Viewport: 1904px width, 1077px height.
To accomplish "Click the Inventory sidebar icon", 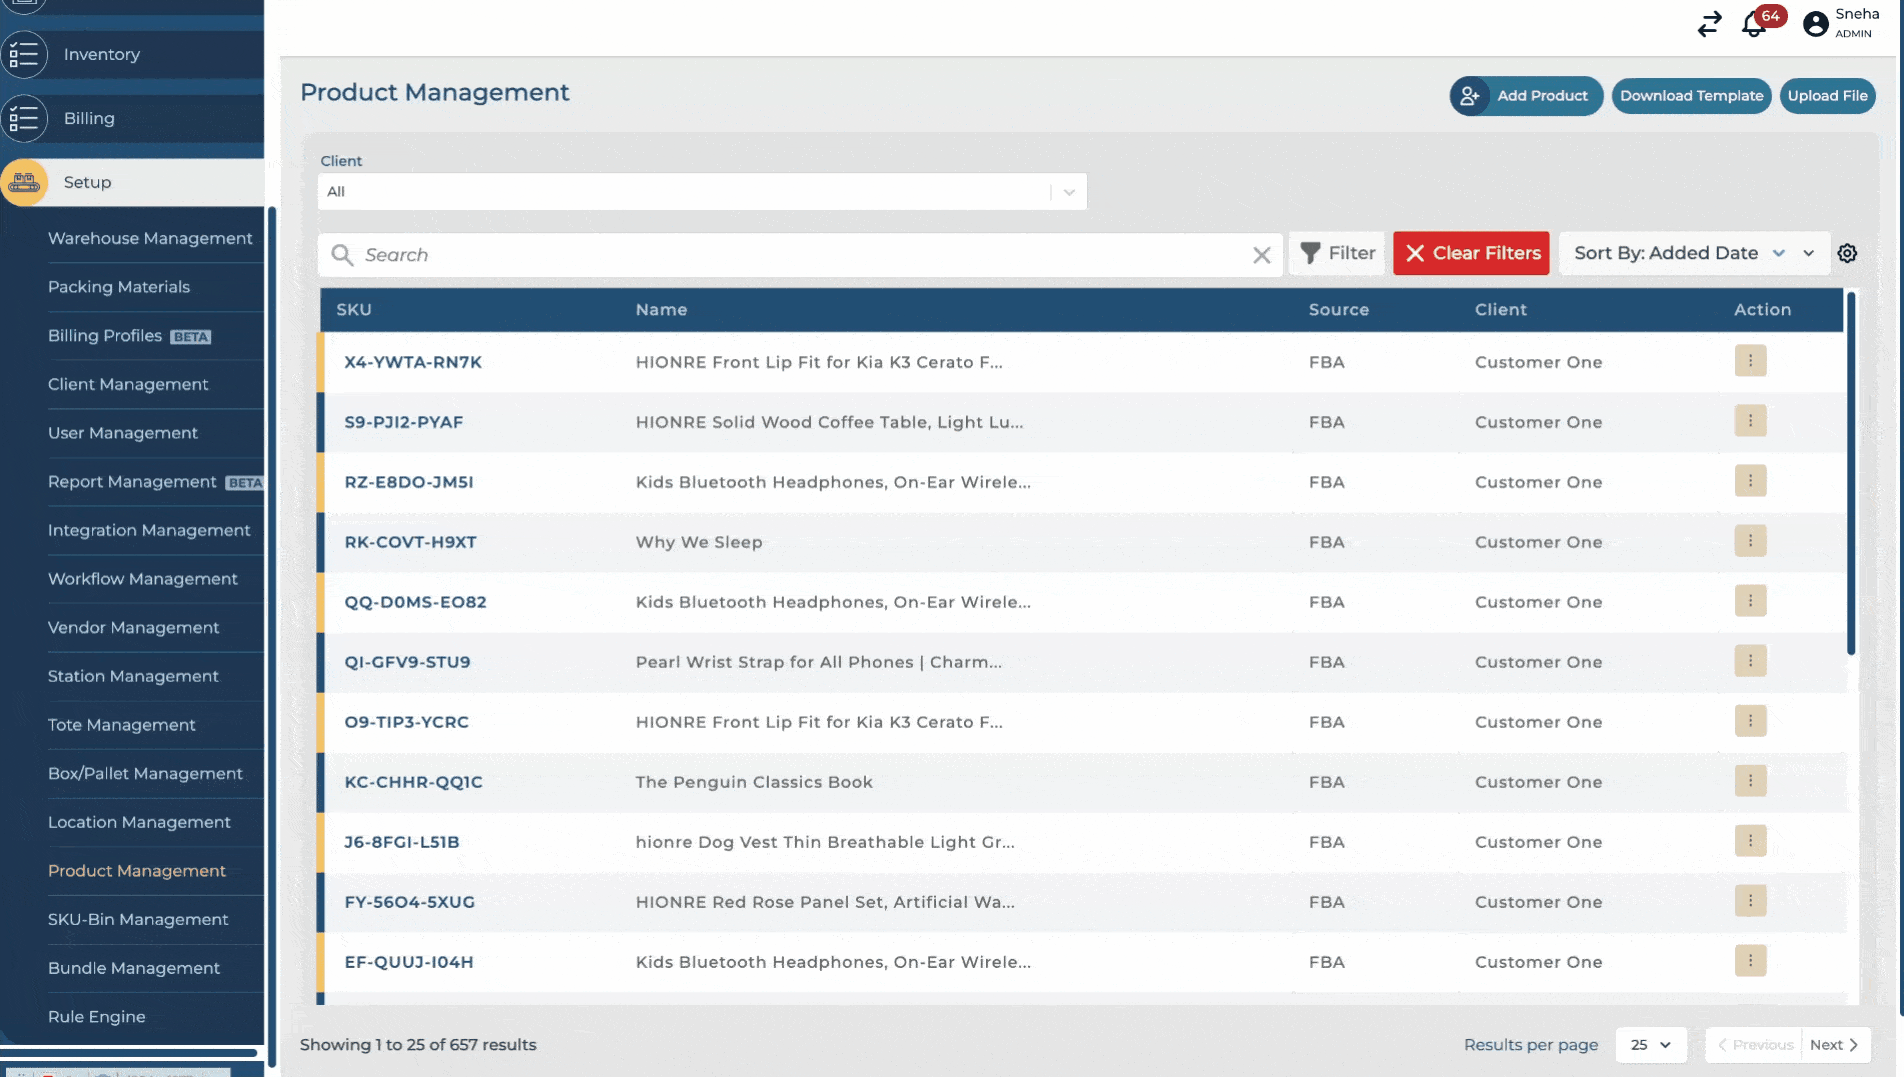I will coord(24,55).
